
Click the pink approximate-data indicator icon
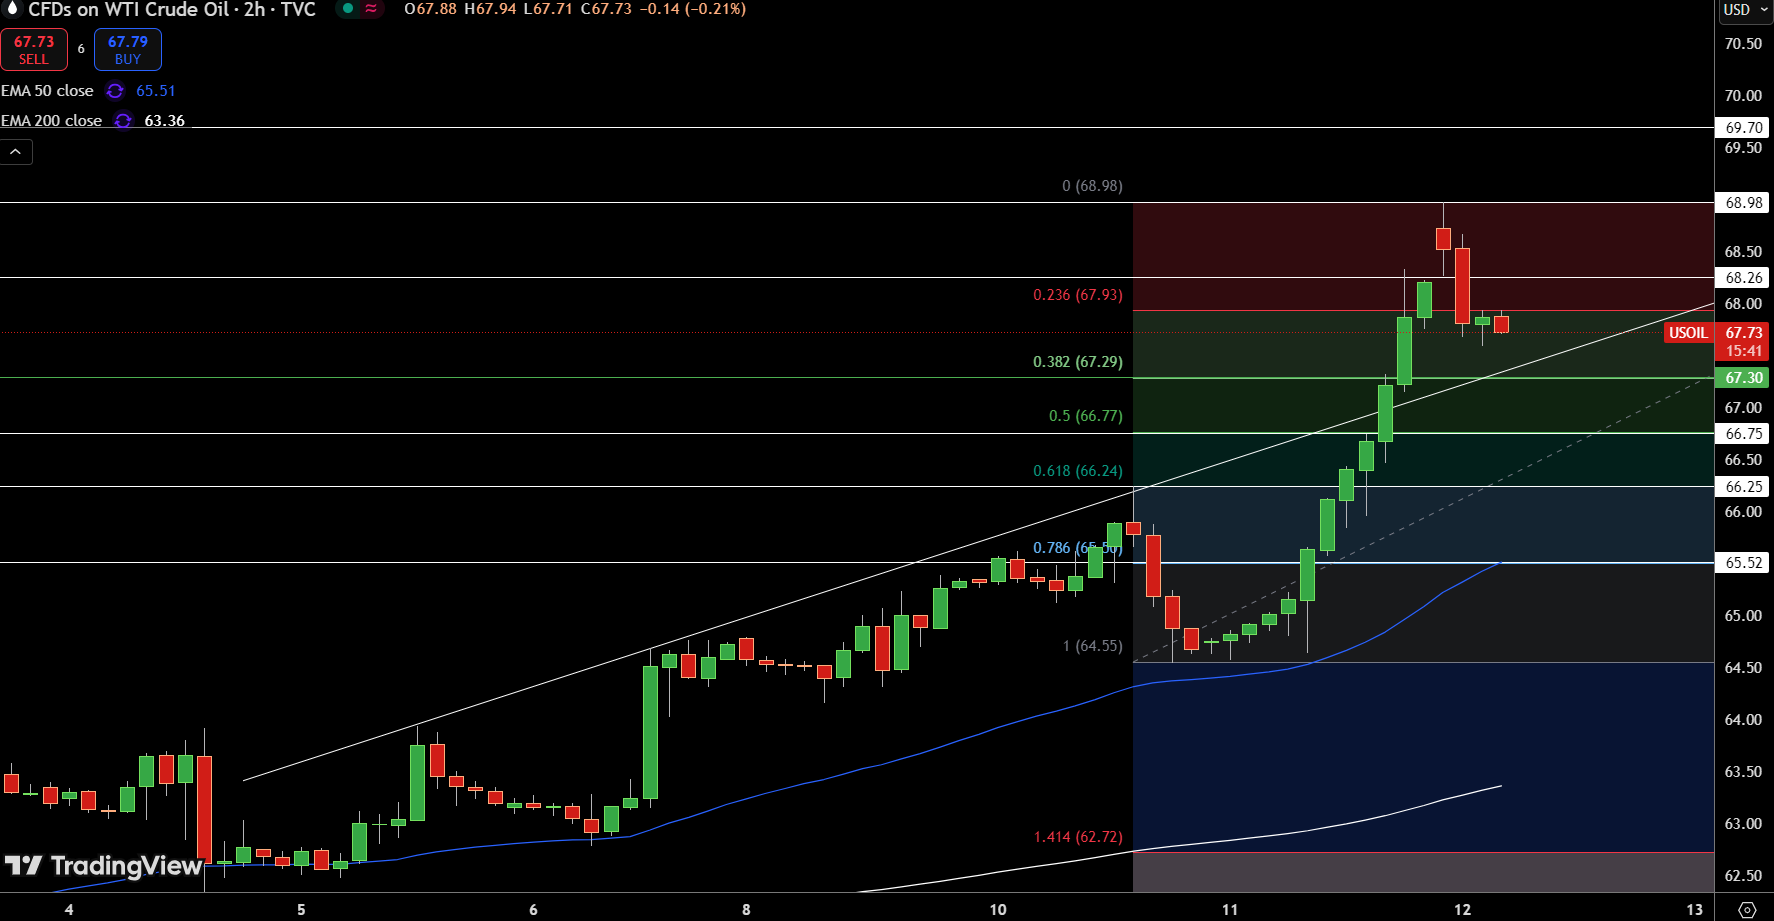371,9
